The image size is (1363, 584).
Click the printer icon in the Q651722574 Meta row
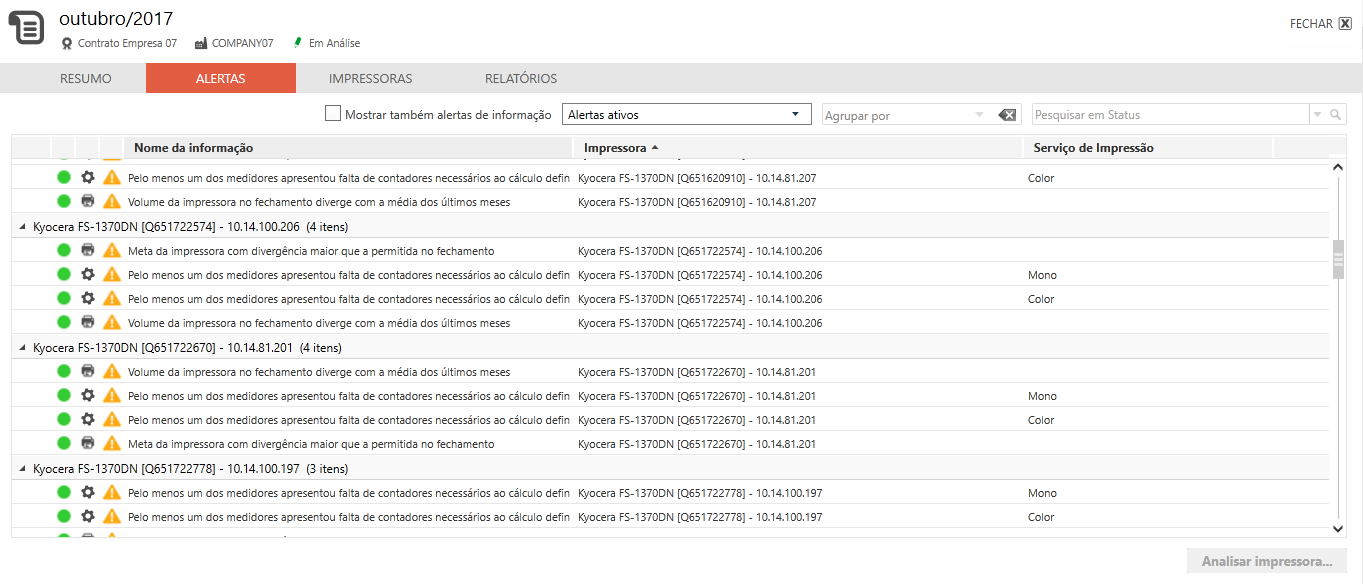coord(88,251)
